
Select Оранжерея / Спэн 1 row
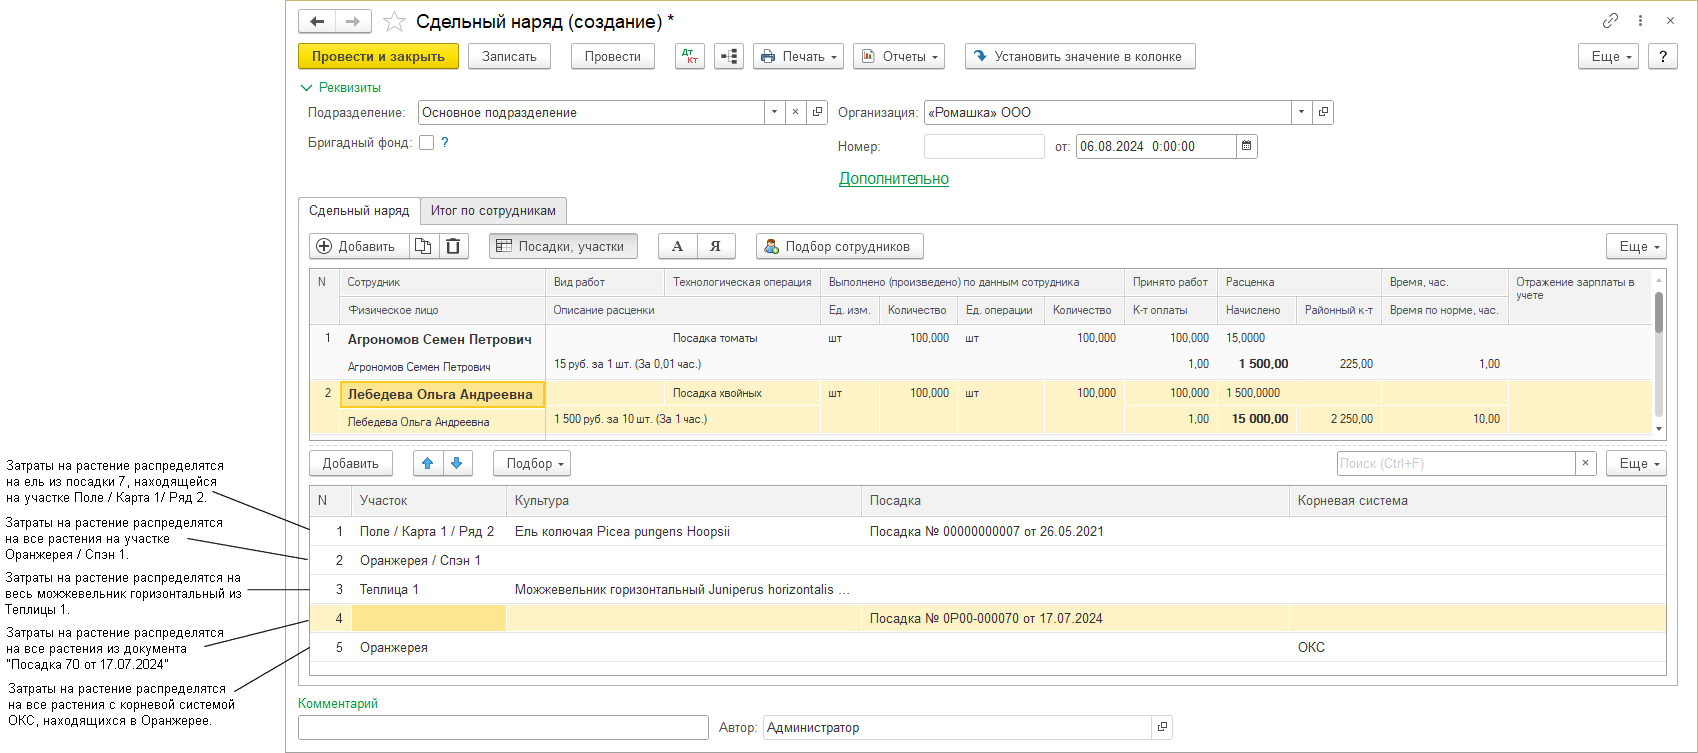point(988,560)
